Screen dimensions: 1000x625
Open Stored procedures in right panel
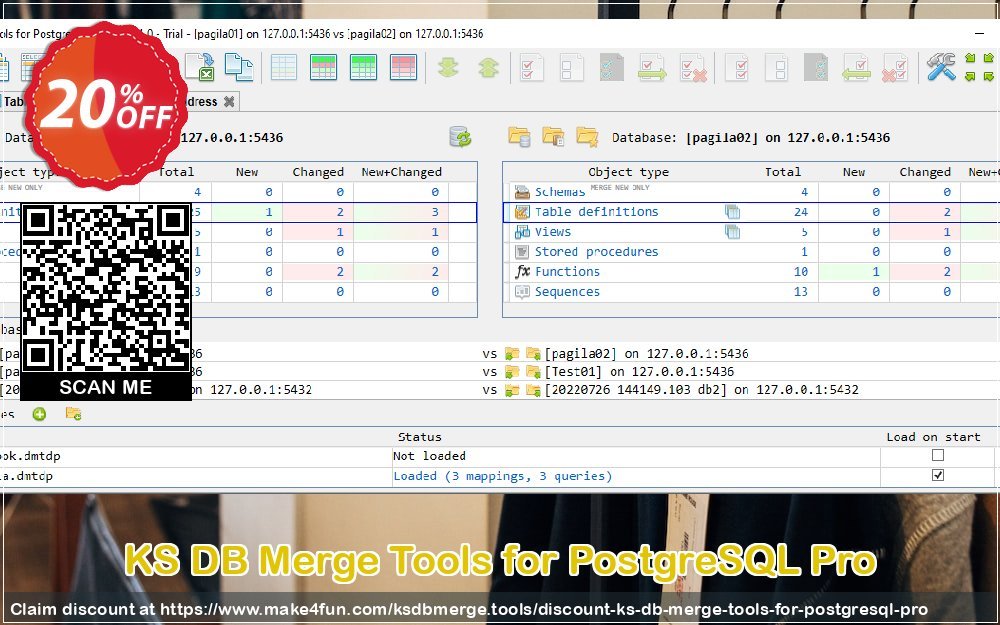[x=596, y=251]
